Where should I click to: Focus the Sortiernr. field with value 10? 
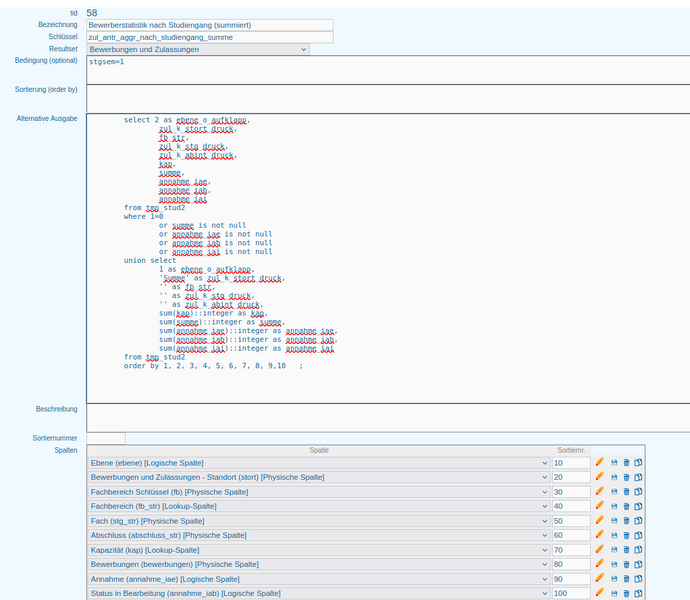(x=571, y=463)
